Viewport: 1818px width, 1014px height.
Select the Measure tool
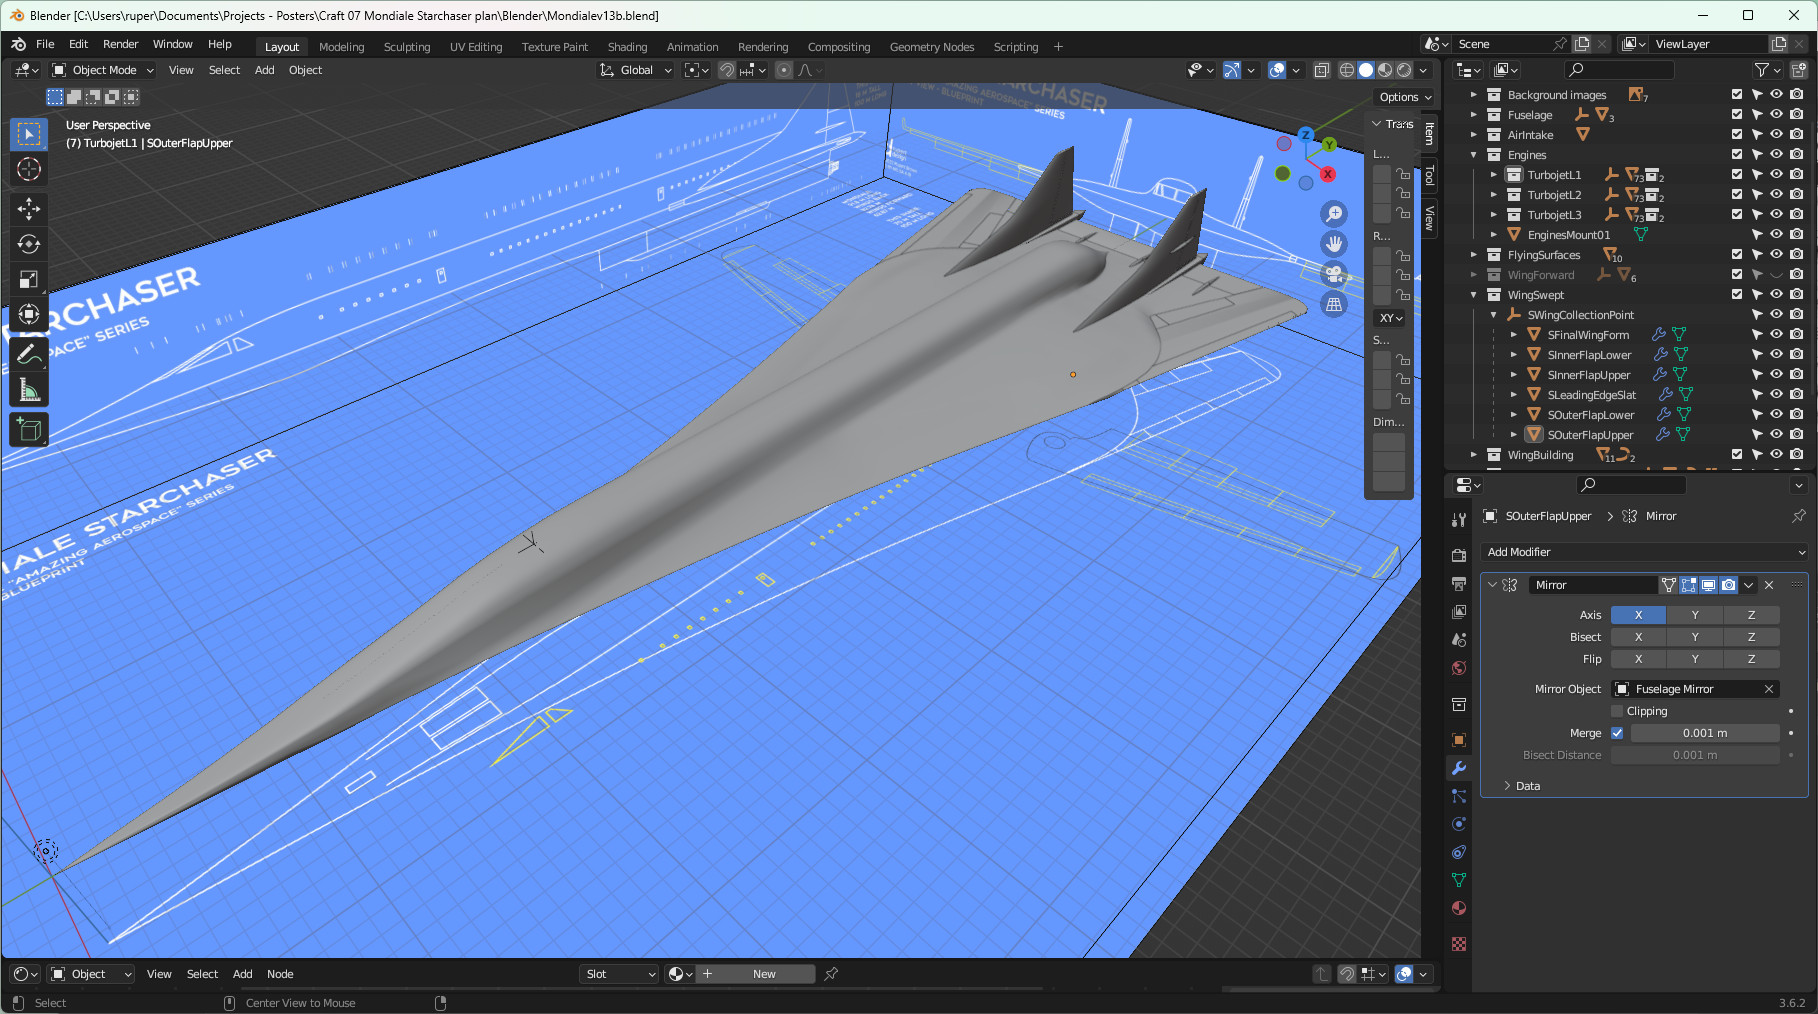(x=29, y=390)
